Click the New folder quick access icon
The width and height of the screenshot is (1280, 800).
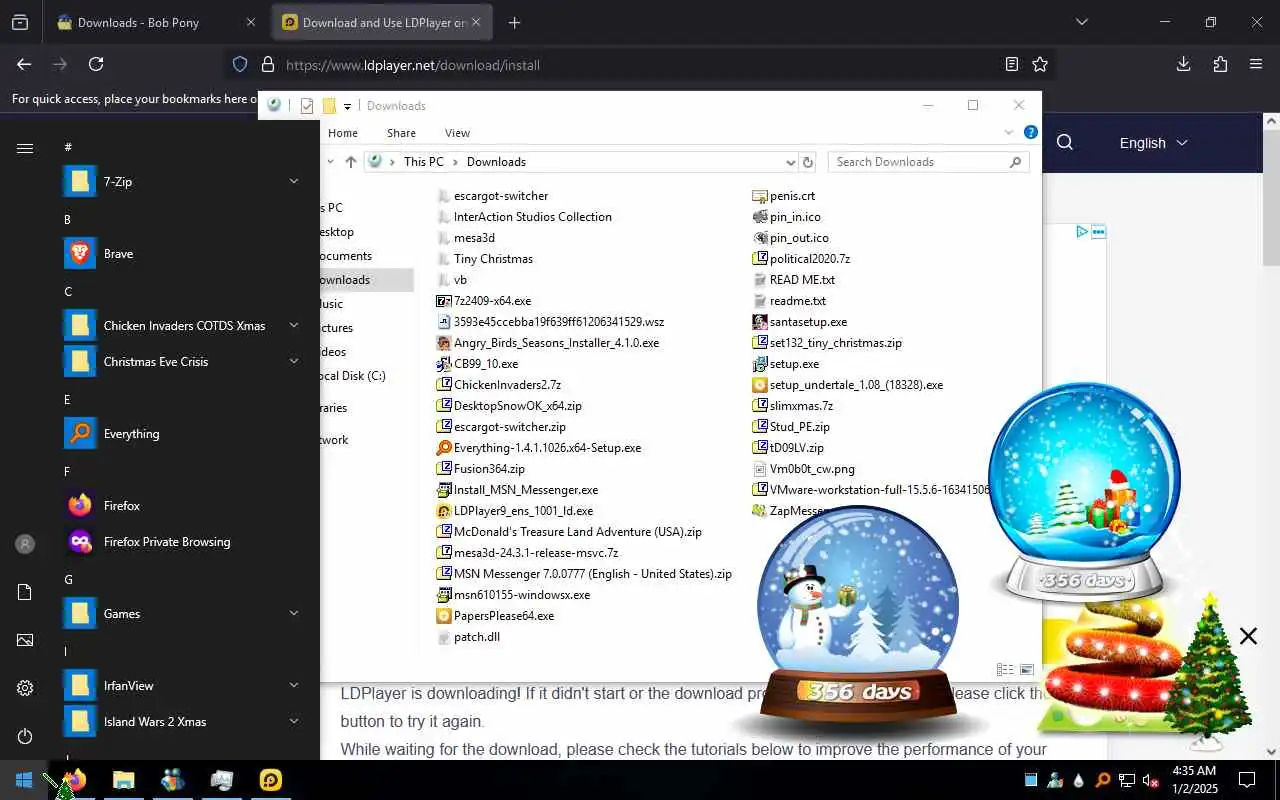click(x=329, y=106)
